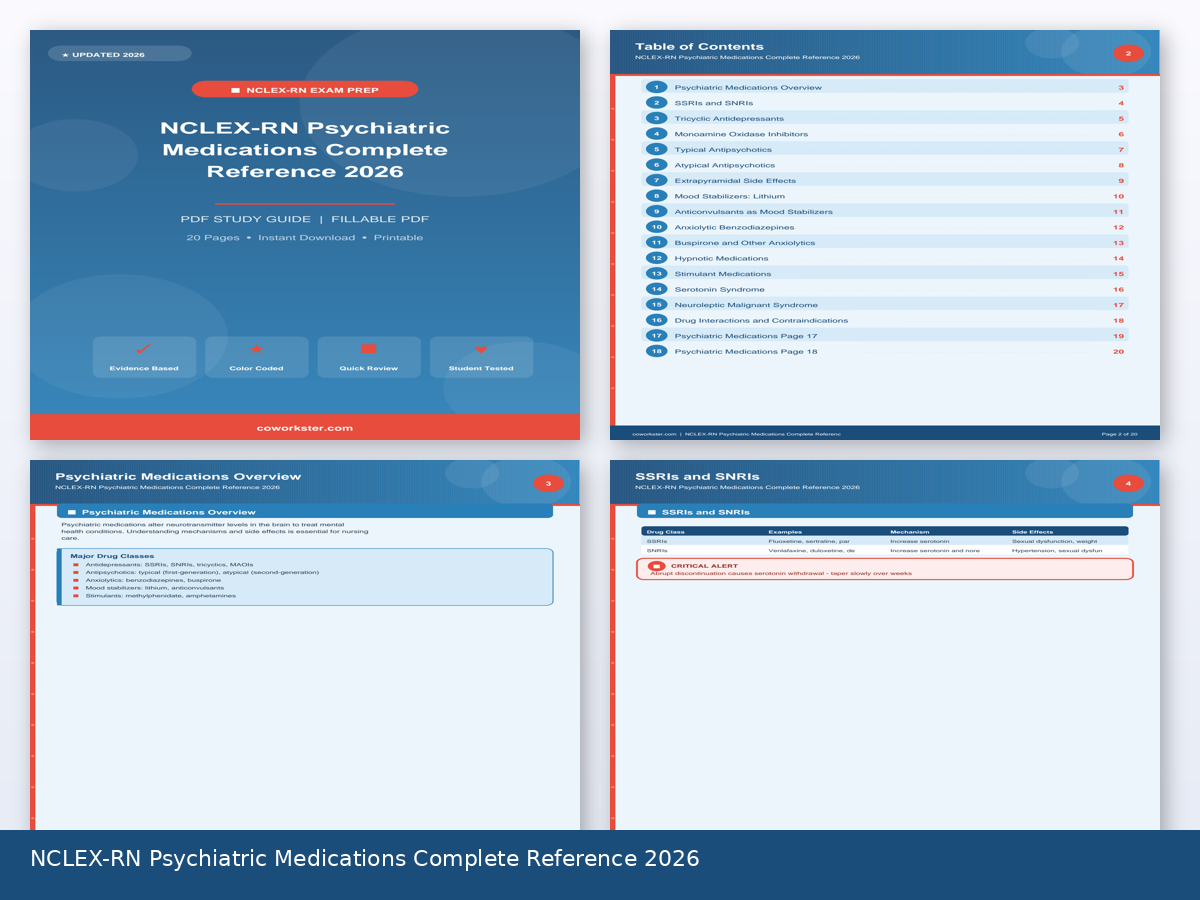
Task: Click the checkmark icon on Evidence Based badge
Action: pyautogui.click(x=143, y=350)
